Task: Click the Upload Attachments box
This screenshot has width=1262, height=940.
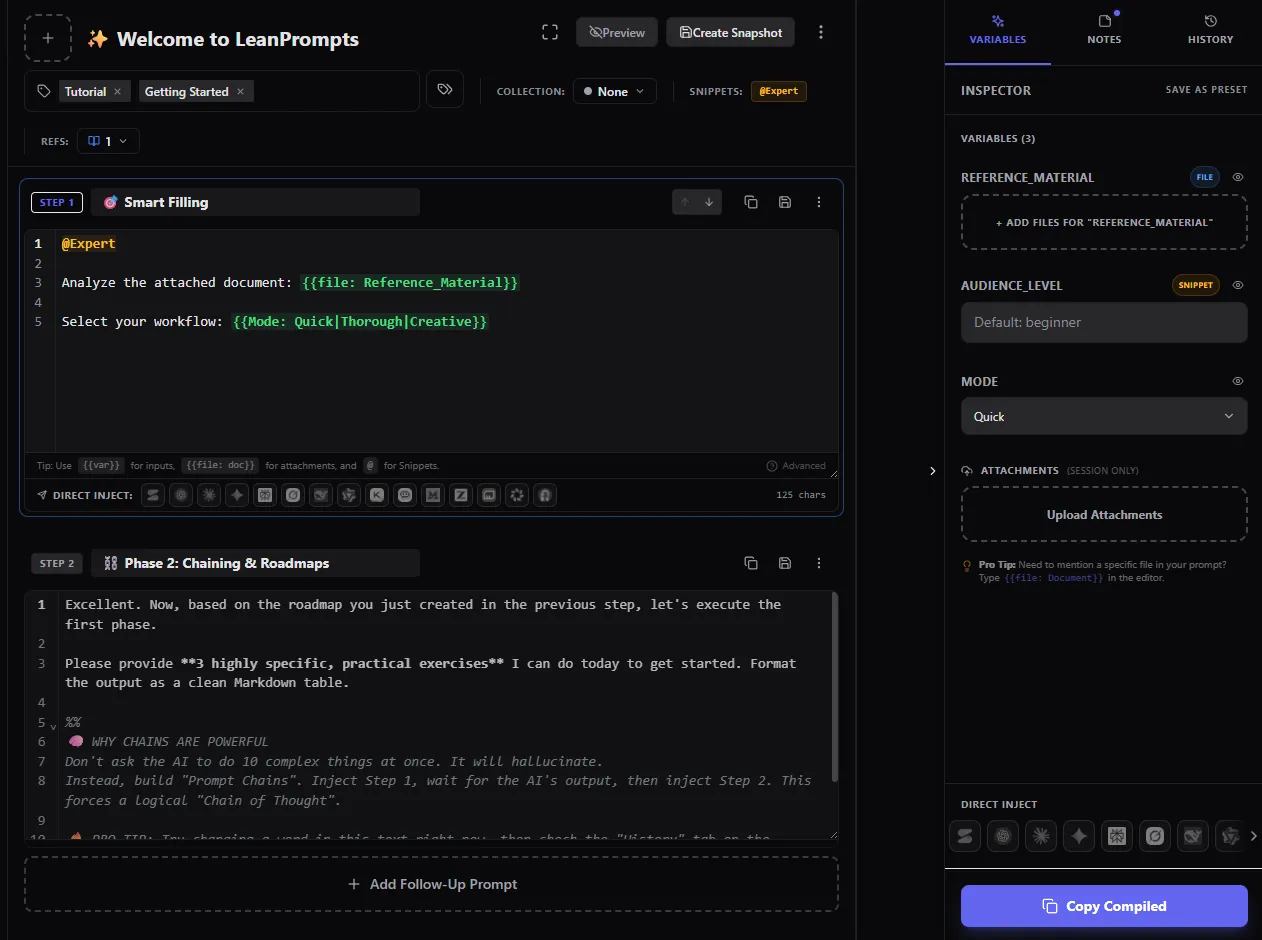Action: coord(1104,514)
